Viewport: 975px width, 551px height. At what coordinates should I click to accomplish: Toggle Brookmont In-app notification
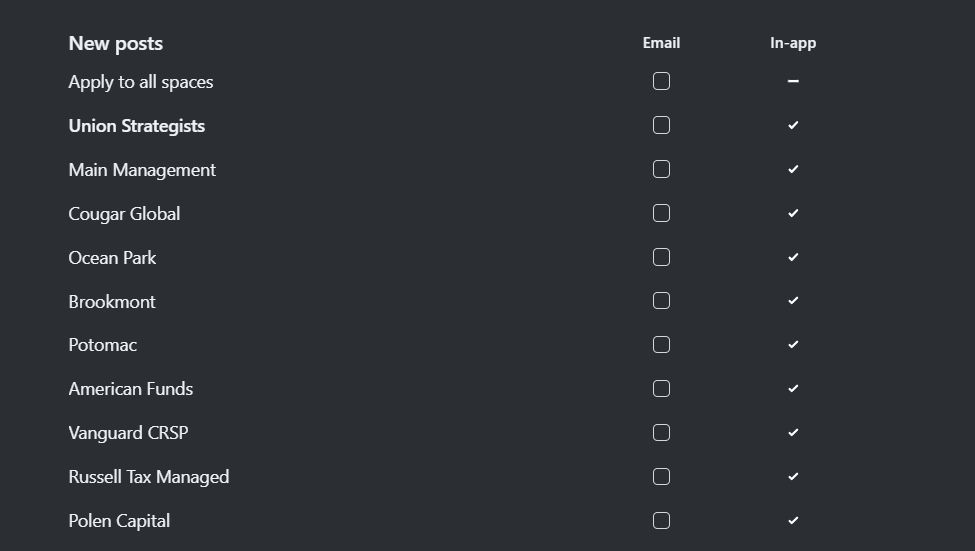(793, 301)
